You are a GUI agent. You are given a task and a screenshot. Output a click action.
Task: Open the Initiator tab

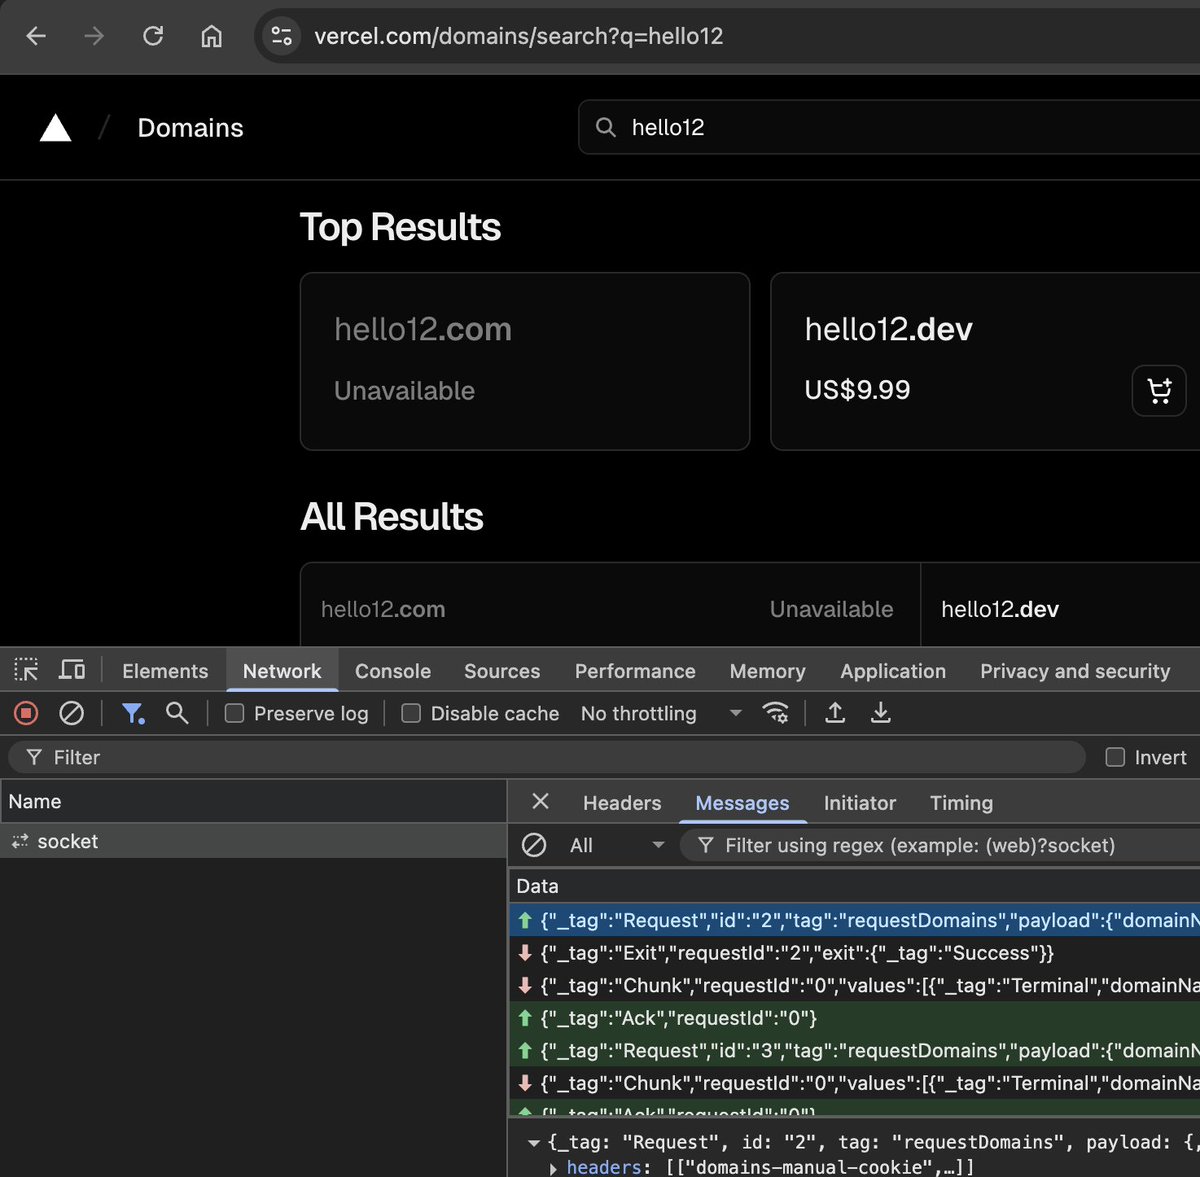(x=860, y=803)
